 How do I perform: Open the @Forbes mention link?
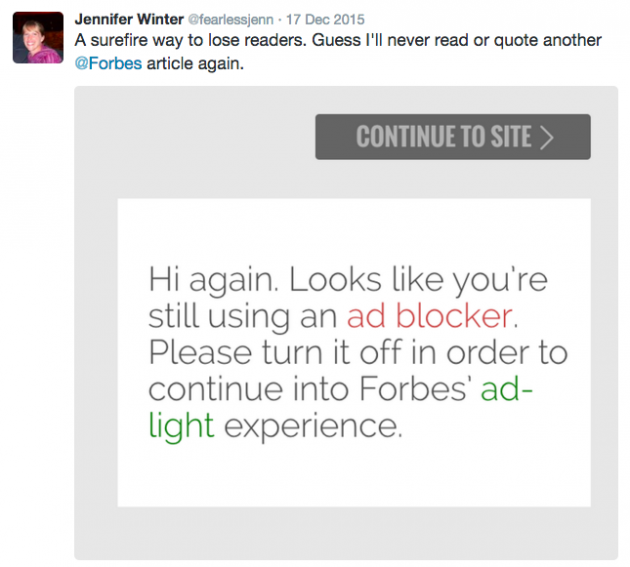click(108, 63)
